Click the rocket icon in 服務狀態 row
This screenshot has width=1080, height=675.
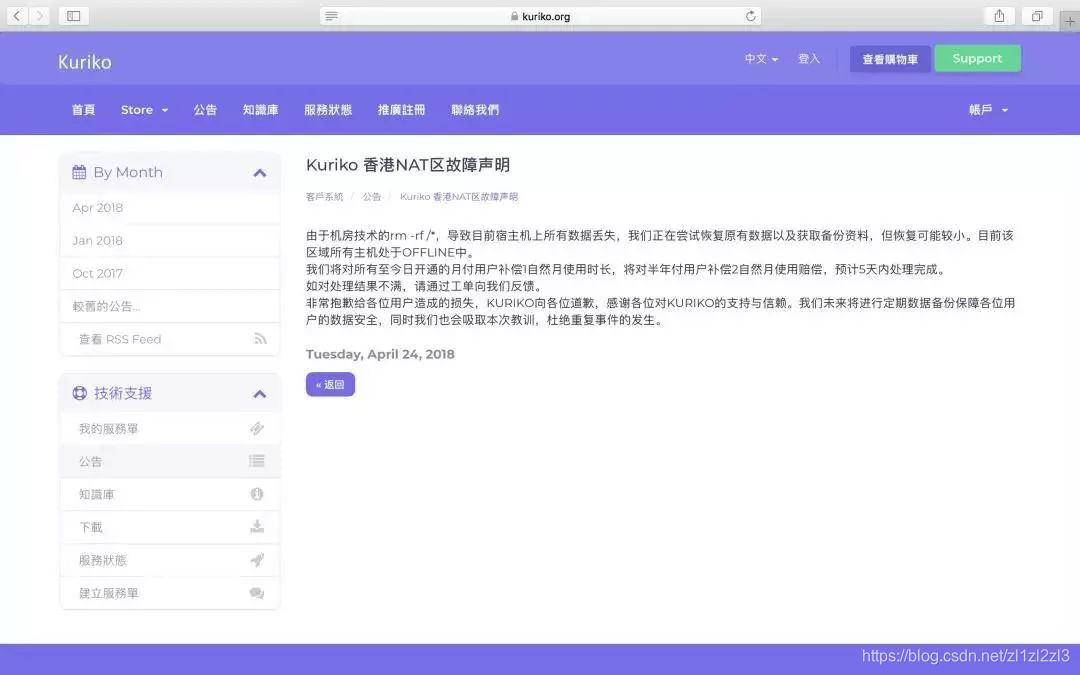[257, 560]
